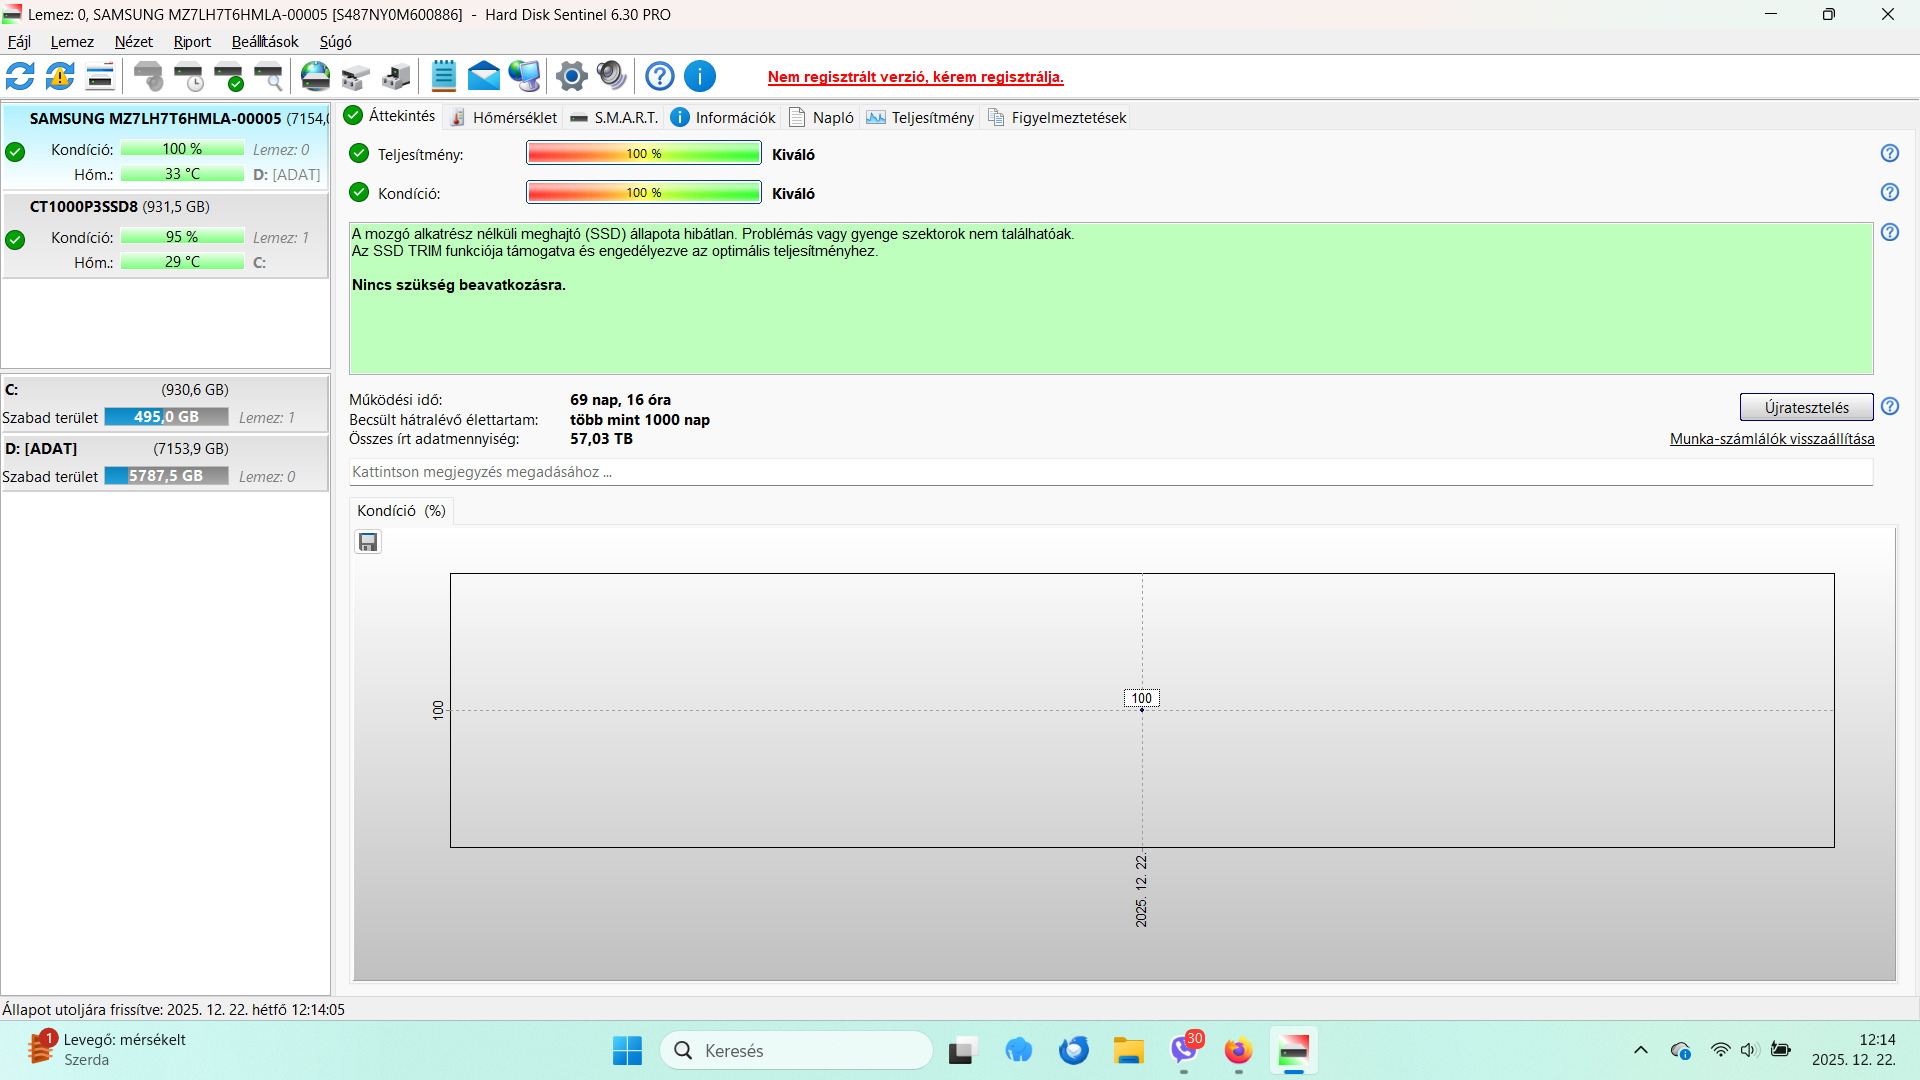
Task: Click the email envelope toolbar icon
Action: (483, 76)
